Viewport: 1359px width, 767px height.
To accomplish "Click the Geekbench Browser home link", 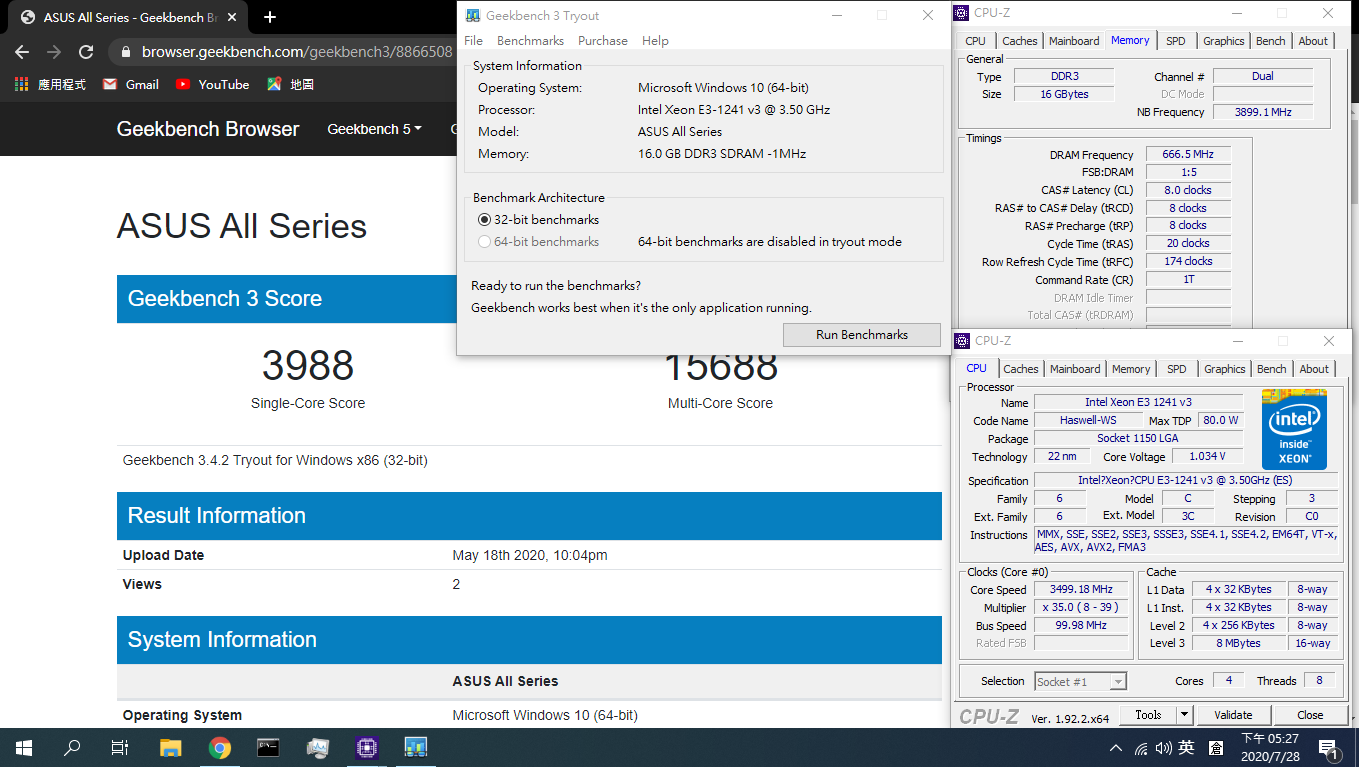I will [208, 129].
